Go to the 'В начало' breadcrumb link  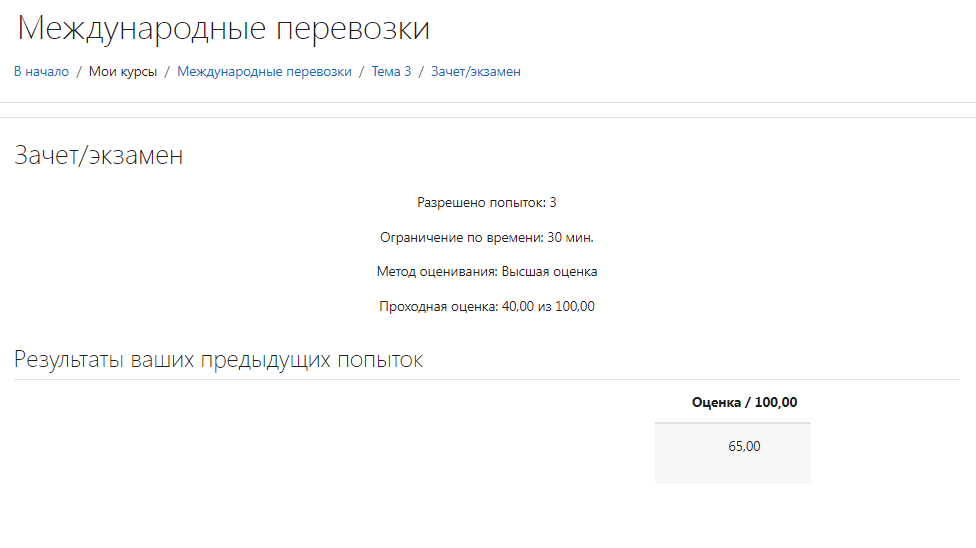tap(42, 72)
